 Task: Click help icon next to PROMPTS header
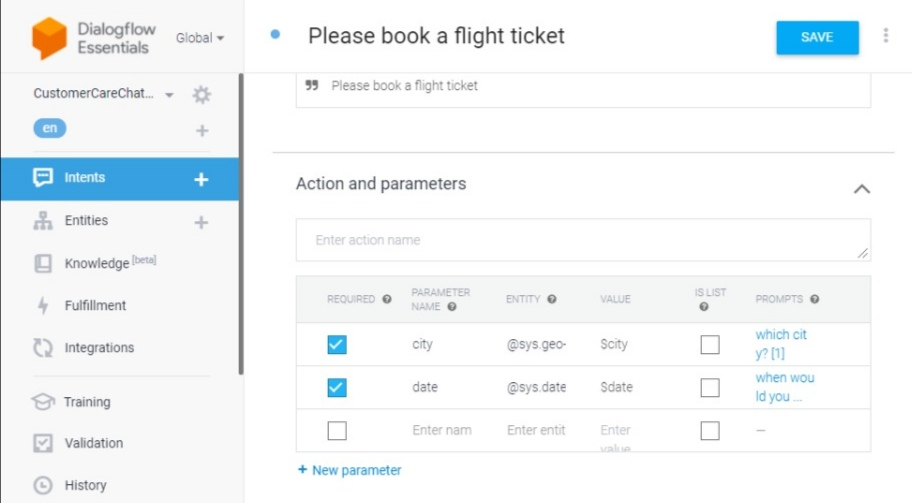coord(815,299)
